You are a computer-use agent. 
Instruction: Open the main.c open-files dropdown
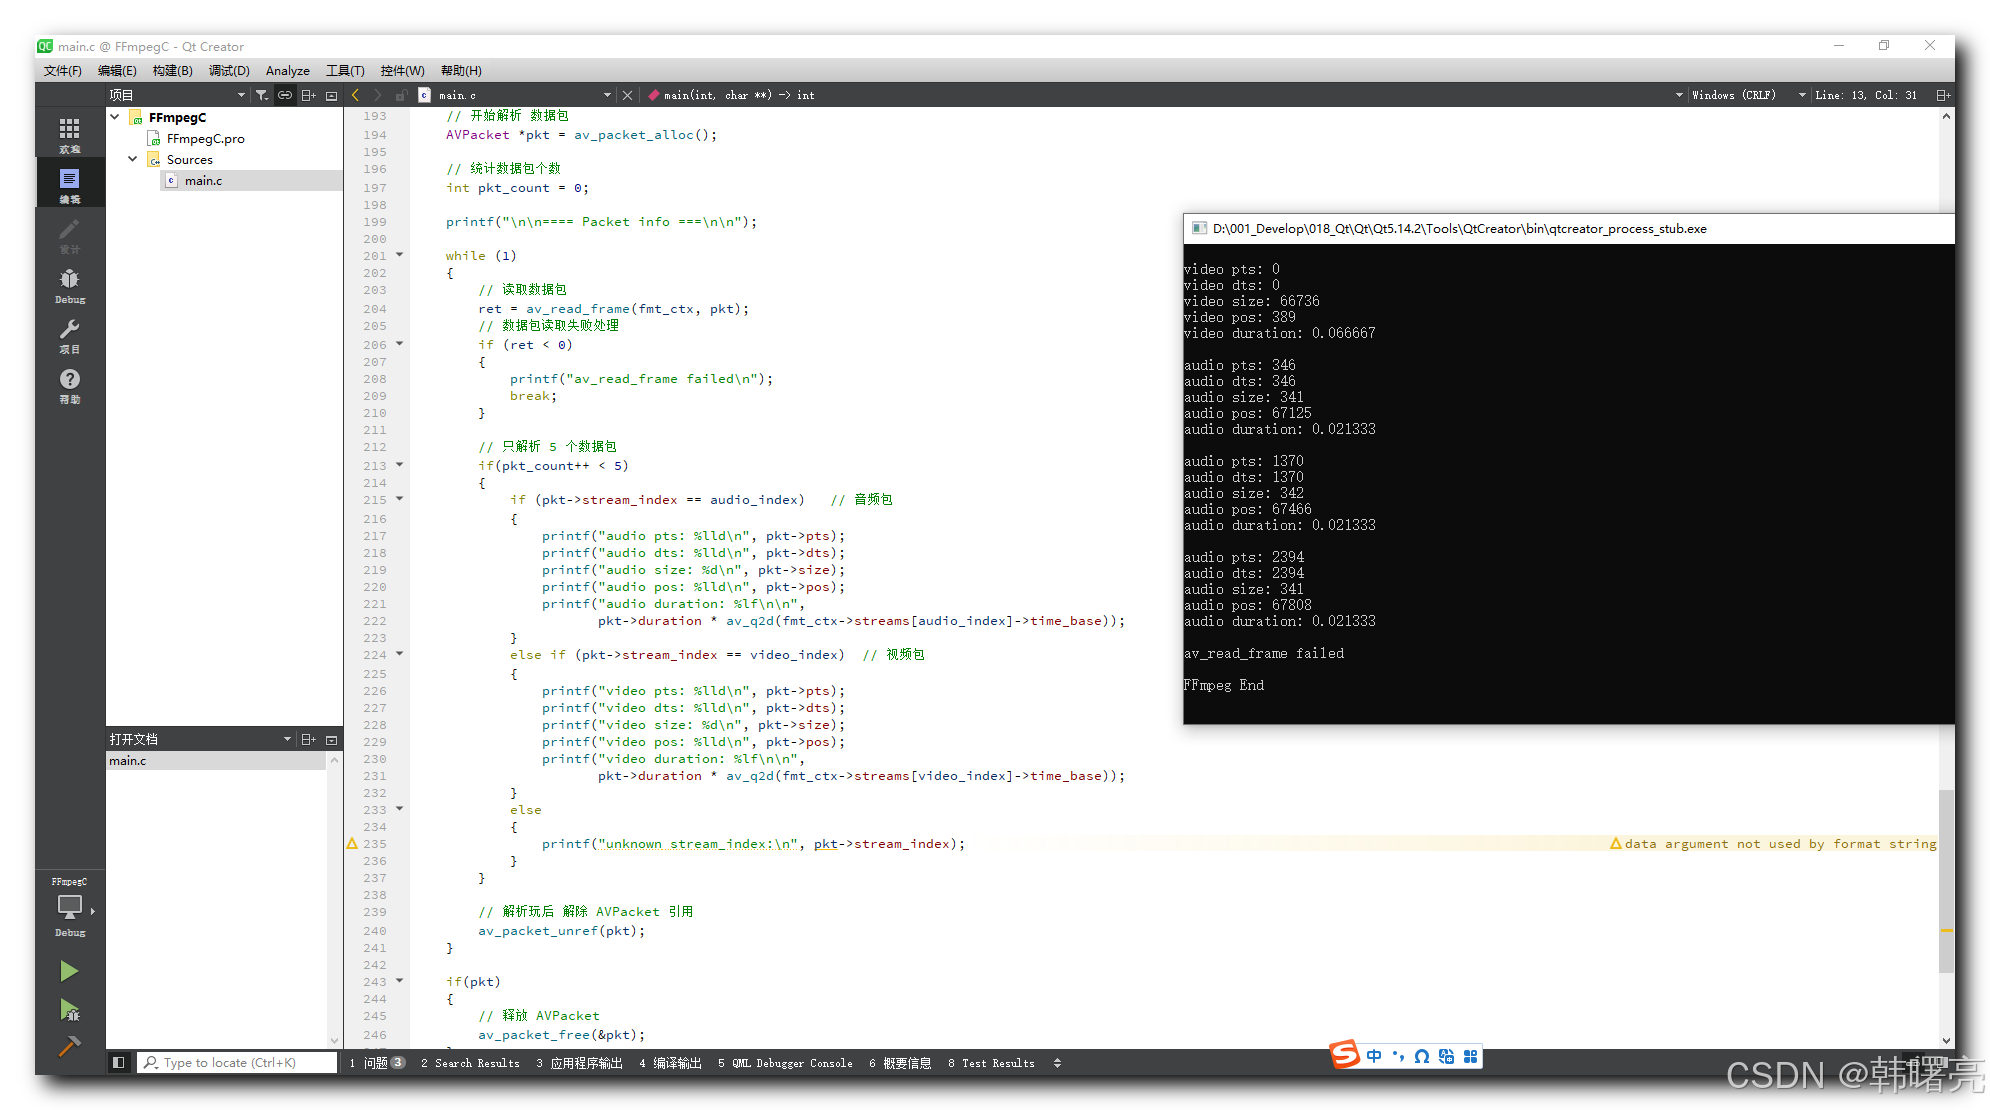click(607, 95)
